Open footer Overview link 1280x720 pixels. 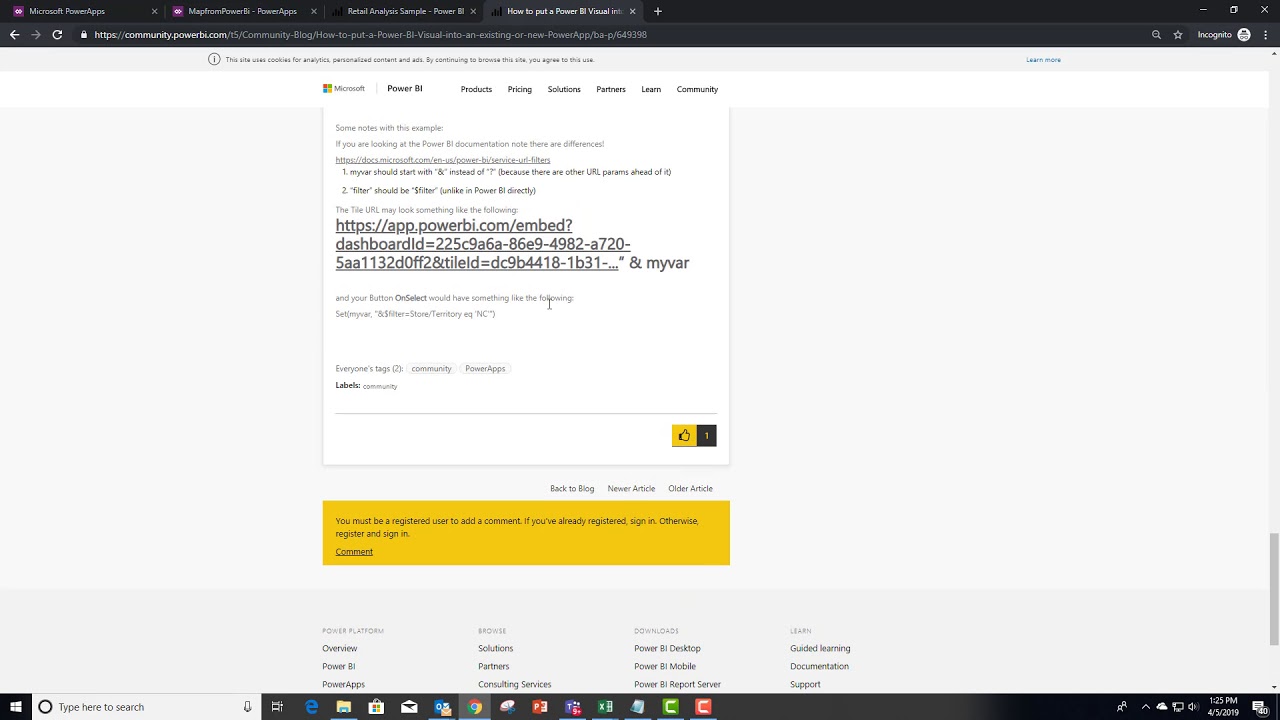tap(339, 648)
